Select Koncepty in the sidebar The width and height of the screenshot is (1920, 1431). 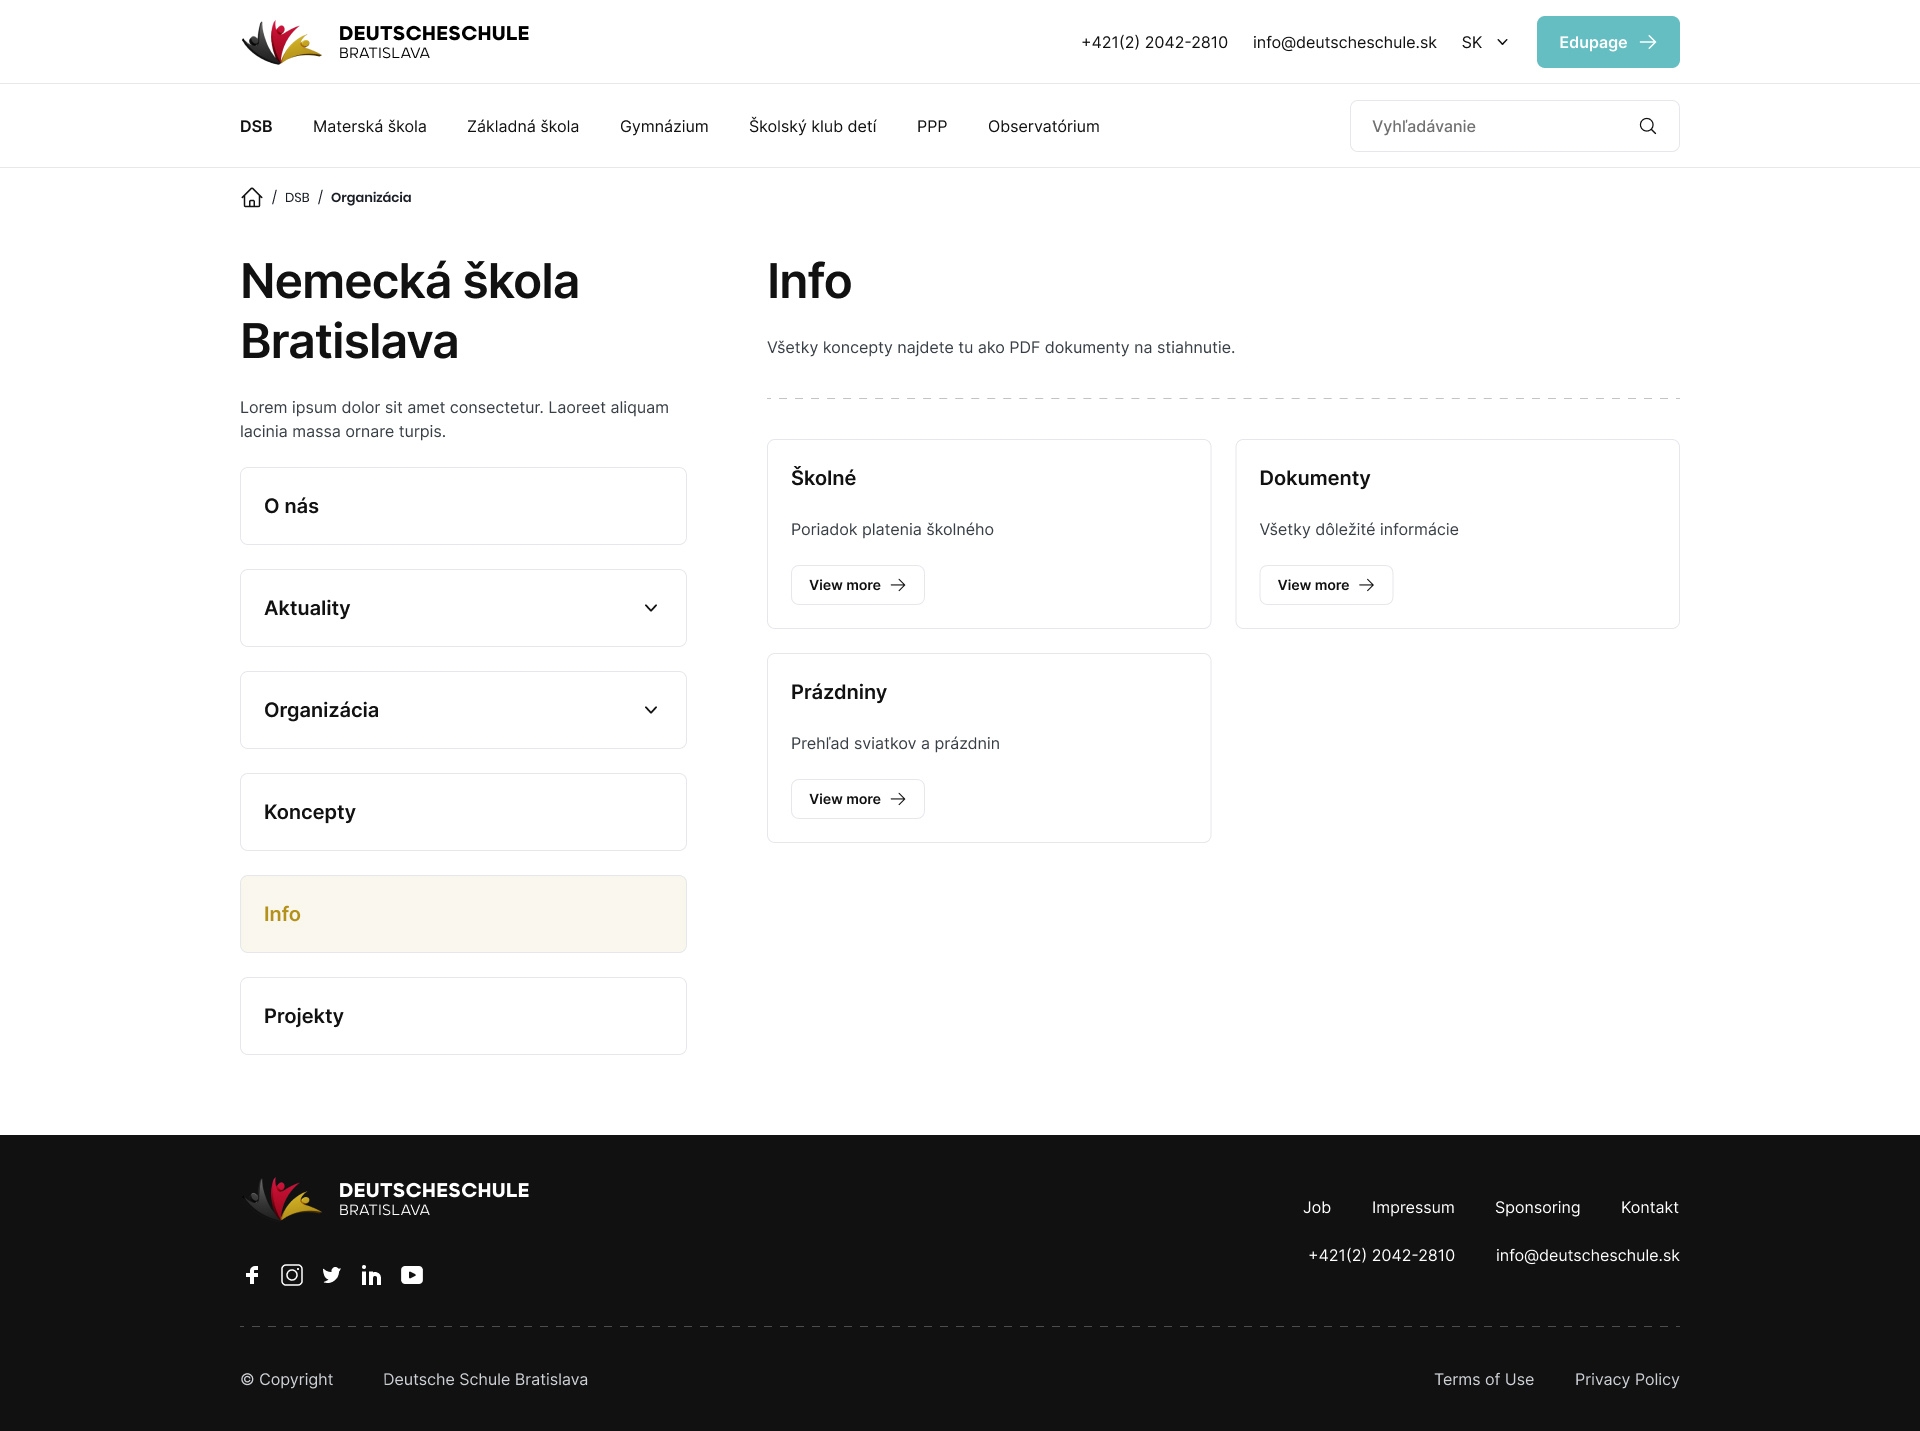(x=463, y=812)
